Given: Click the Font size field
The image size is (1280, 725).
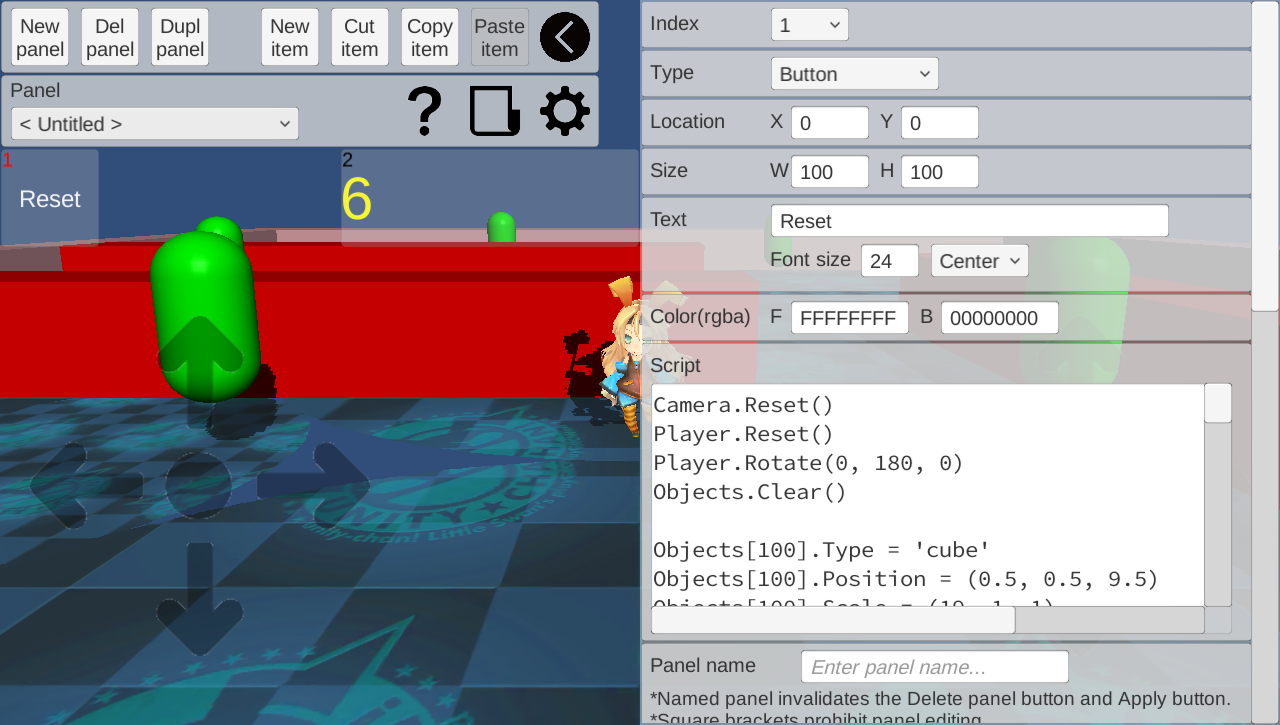Looking at the screenshot, I should point(890,261).
